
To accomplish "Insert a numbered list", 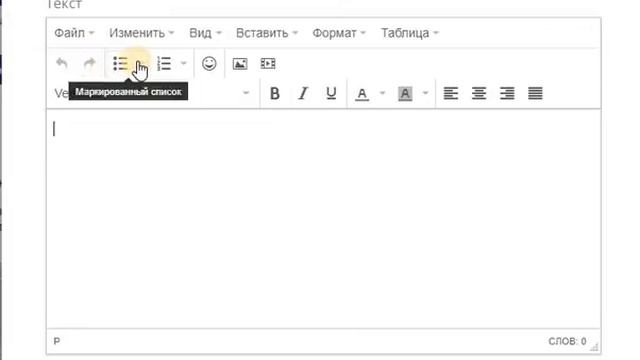I will click(x=164, y=64).
